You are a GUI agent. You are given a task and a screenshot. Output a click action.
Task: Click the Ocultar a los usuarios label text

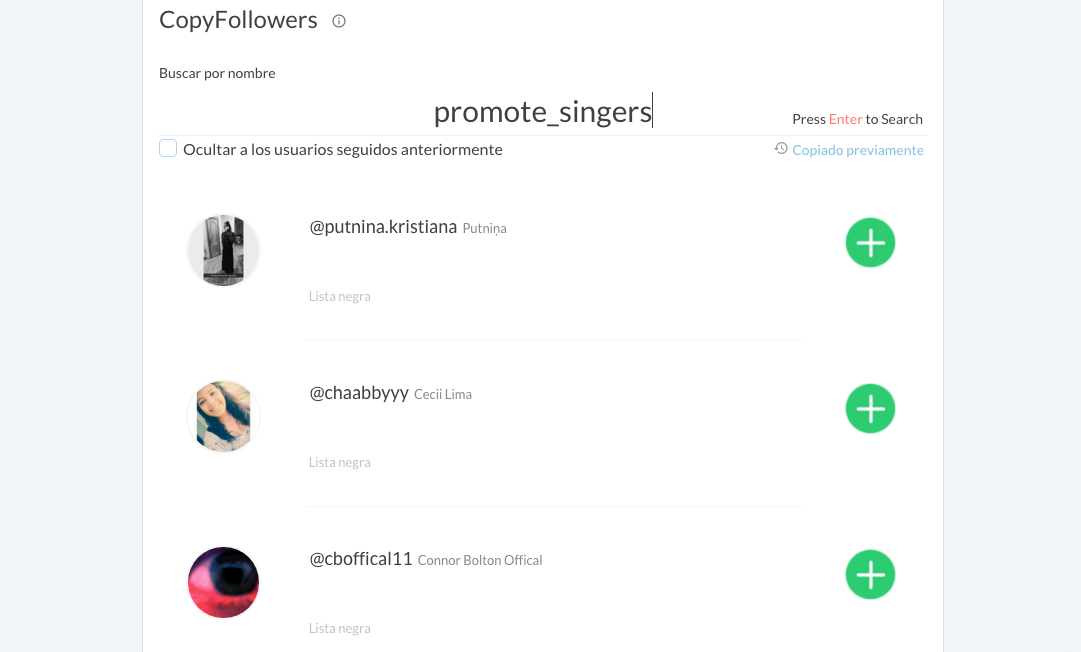click(342, 150)
